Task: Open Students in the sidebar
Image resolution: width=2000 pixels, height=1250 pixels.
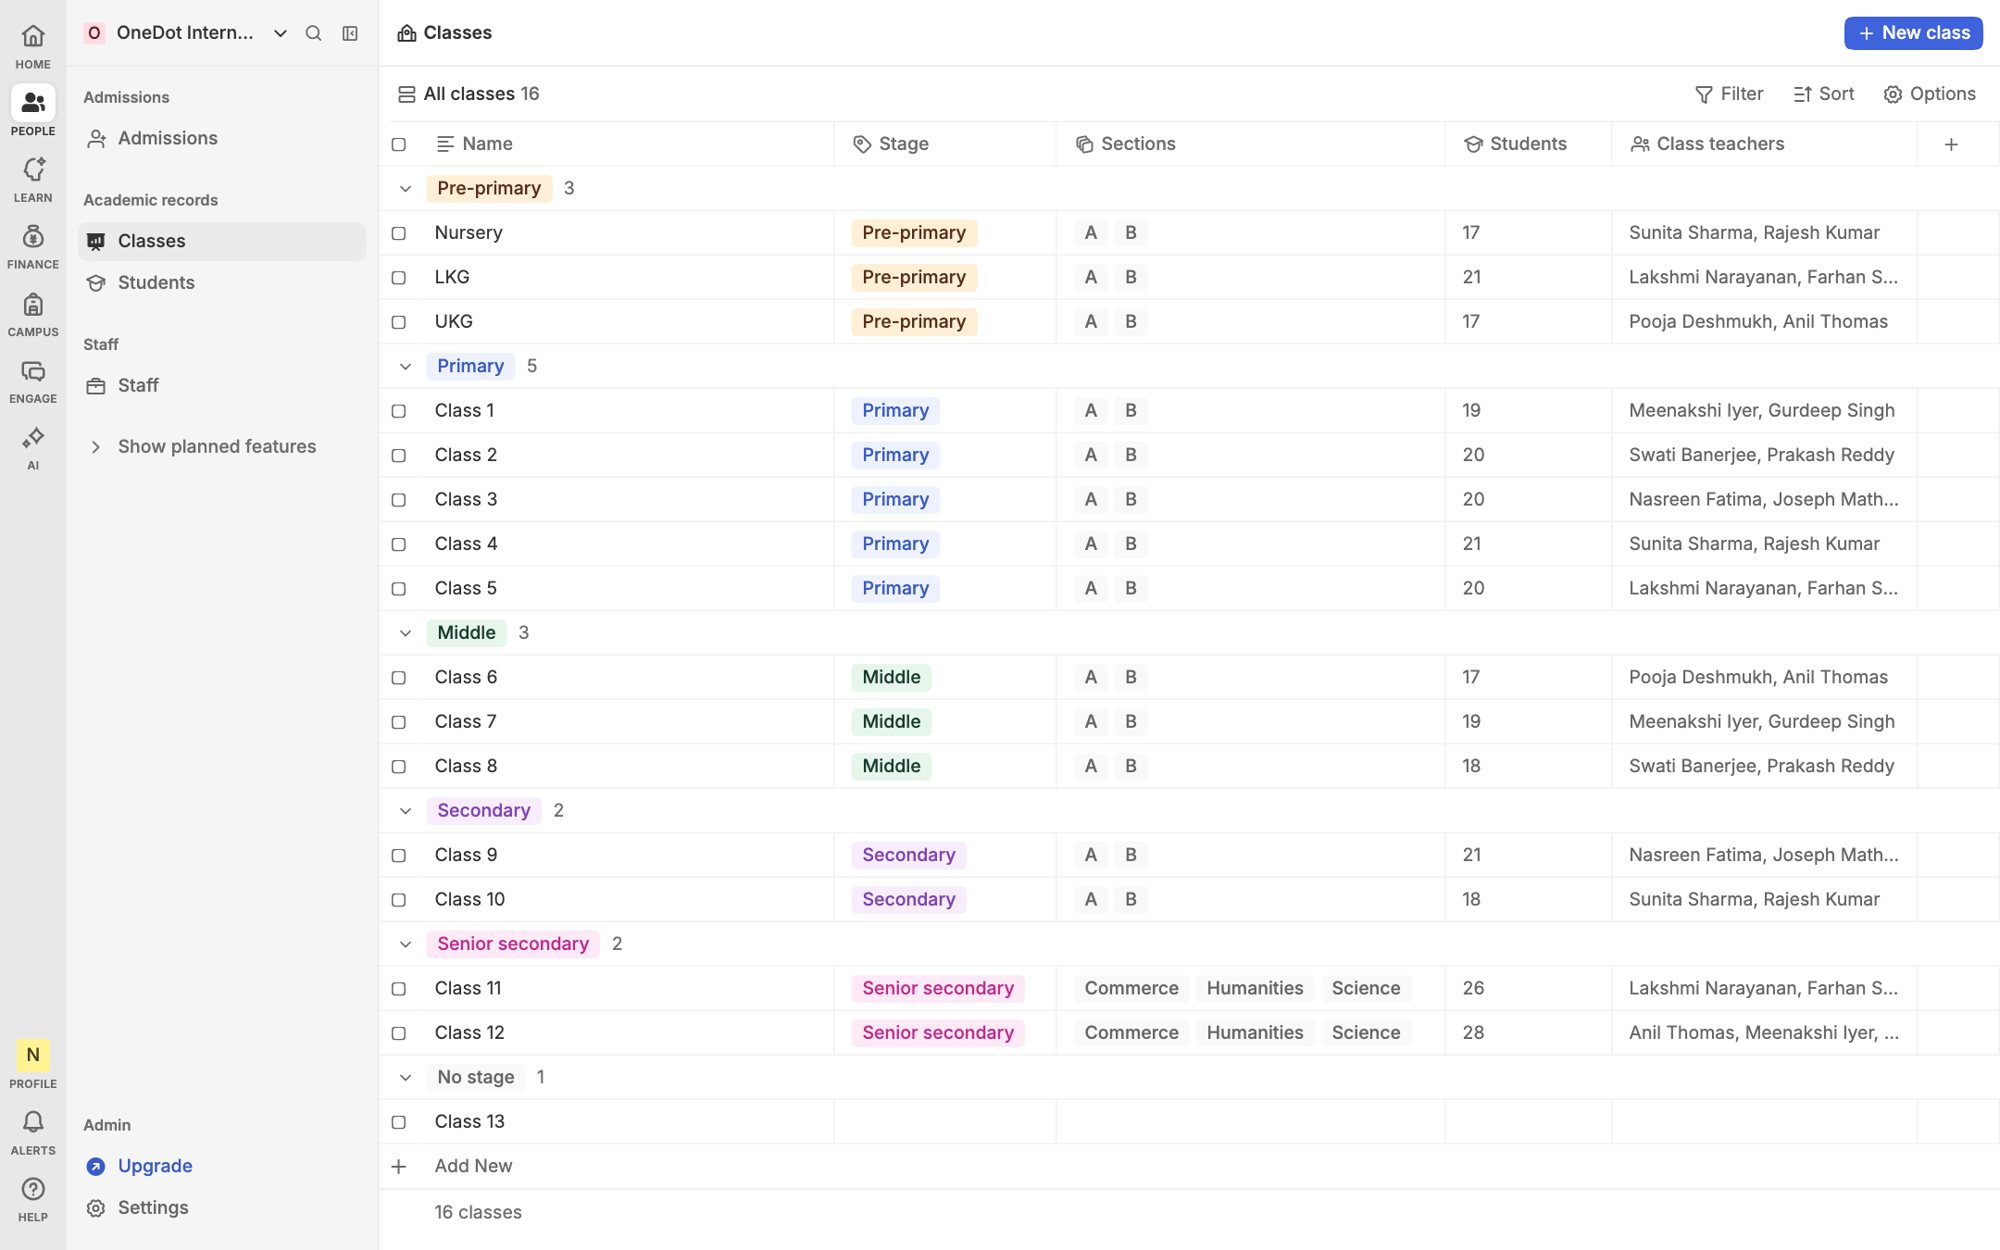Action: point(222,283)
